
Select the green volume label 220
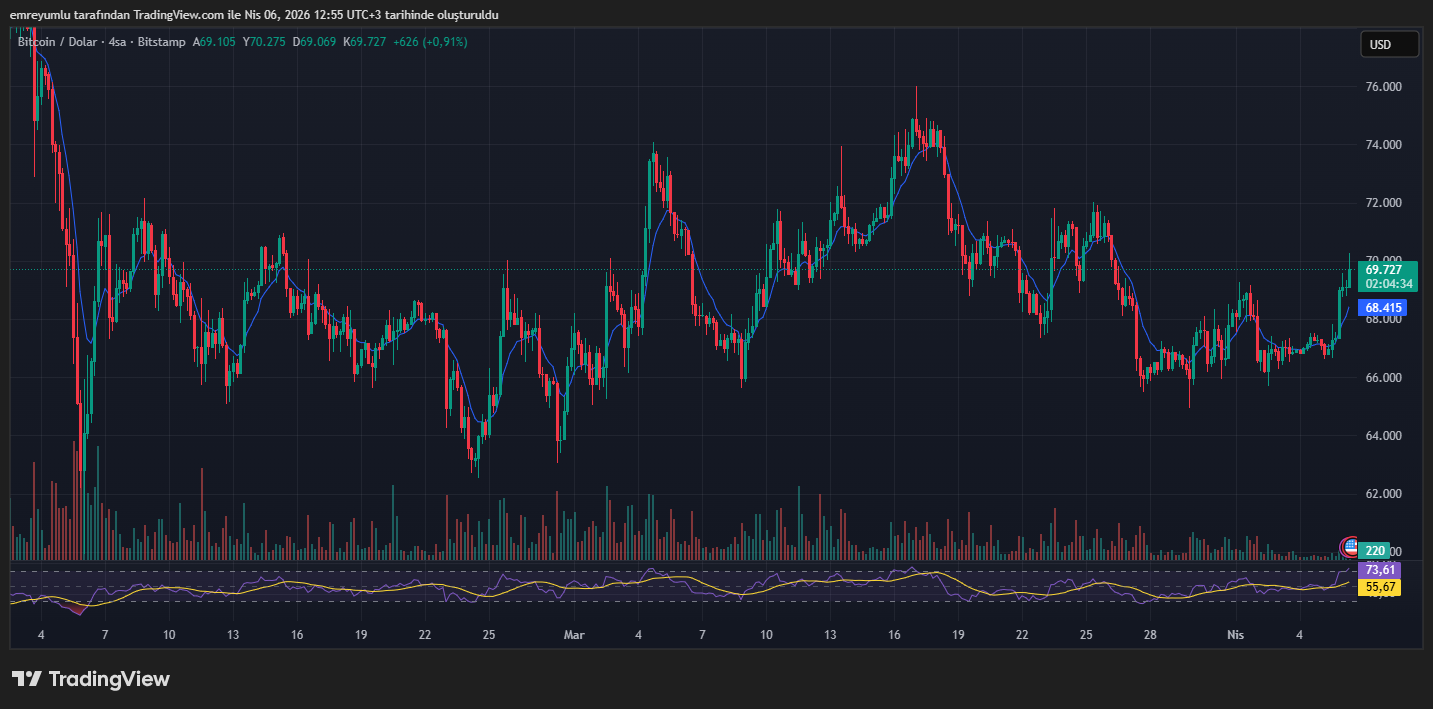coord(1375,551)
